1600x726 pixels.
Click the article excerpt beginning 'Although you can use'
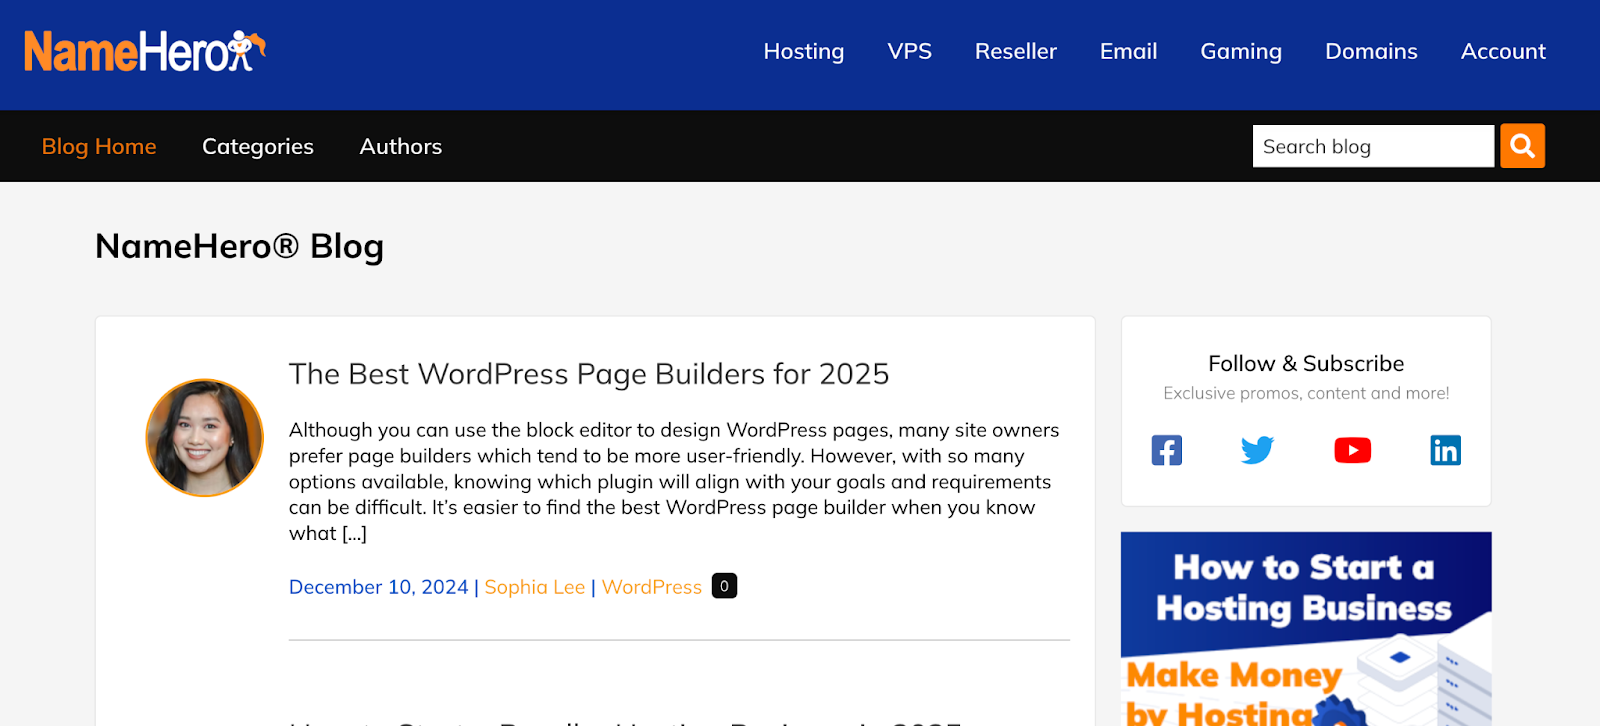click(675, 481)
